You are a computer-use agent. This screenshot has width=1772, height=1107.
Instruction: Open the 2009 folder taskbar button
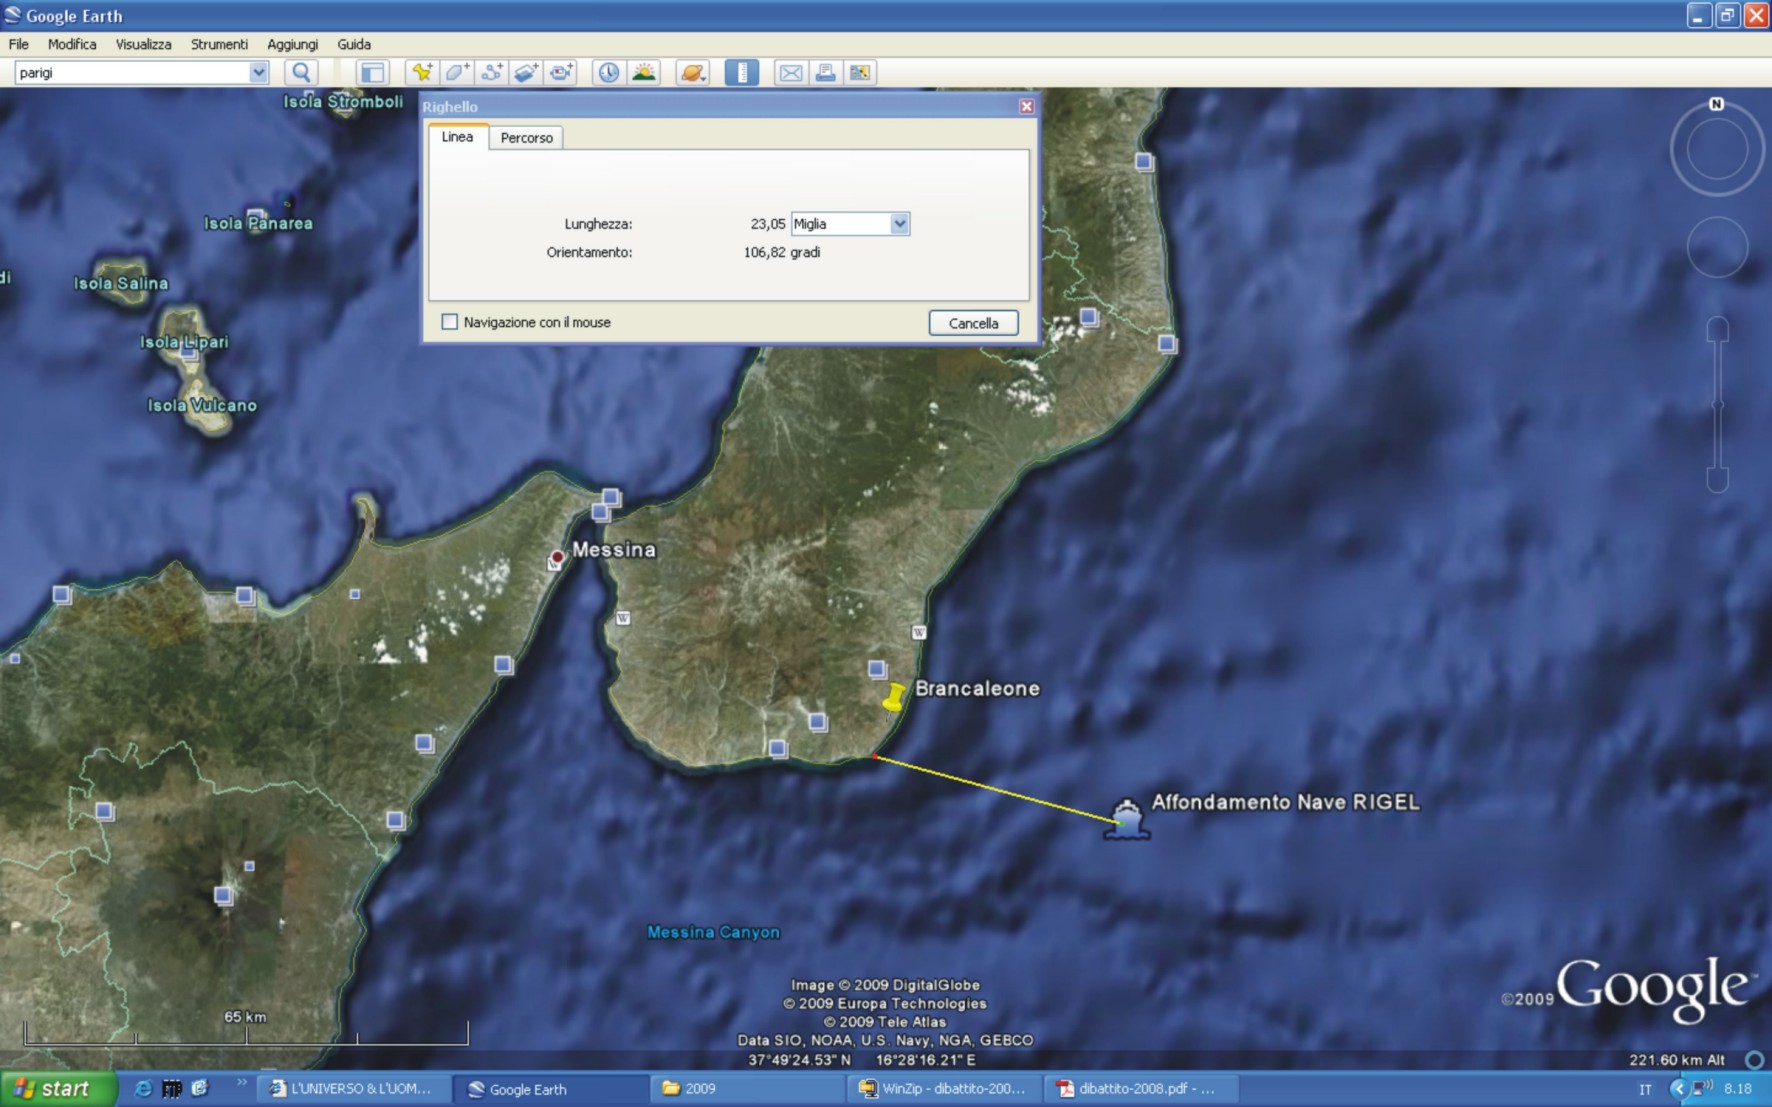click(x=745, y=1088)
